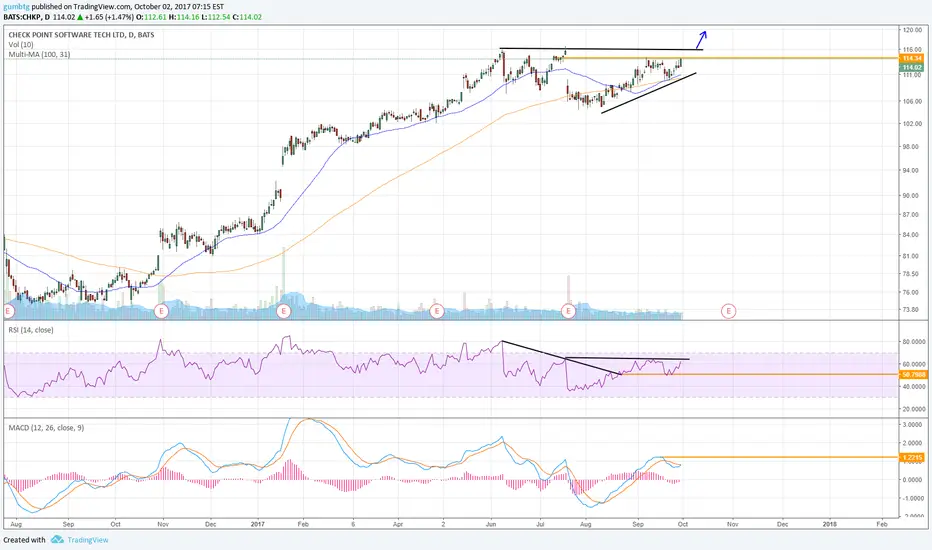Click the earnings E marker near late July 2017
Screen dimensions: 932x550
(x=569, y=310)
